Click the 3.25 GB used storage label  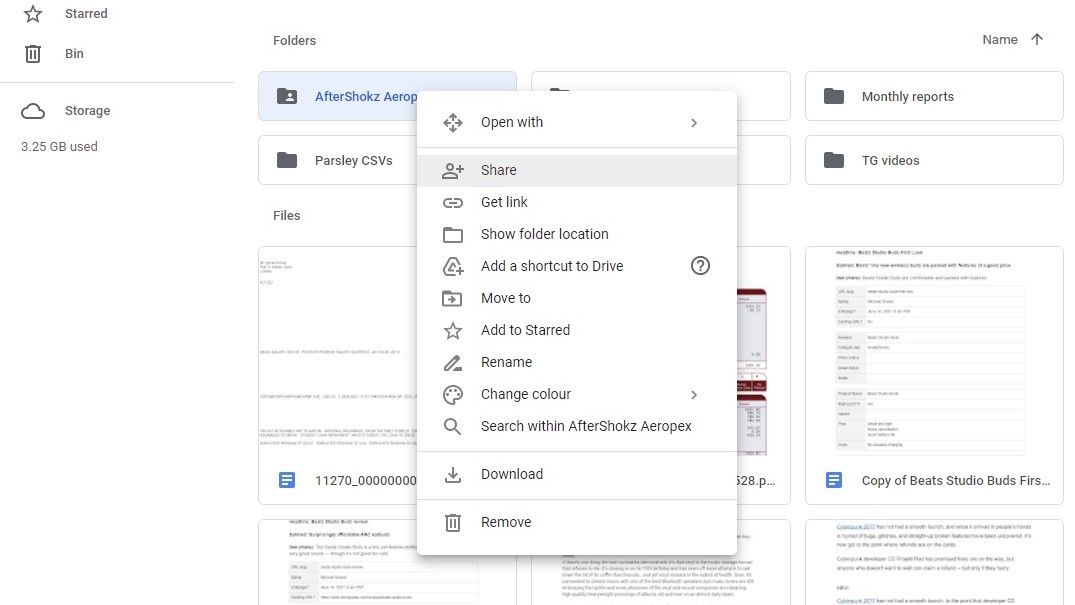60,146
